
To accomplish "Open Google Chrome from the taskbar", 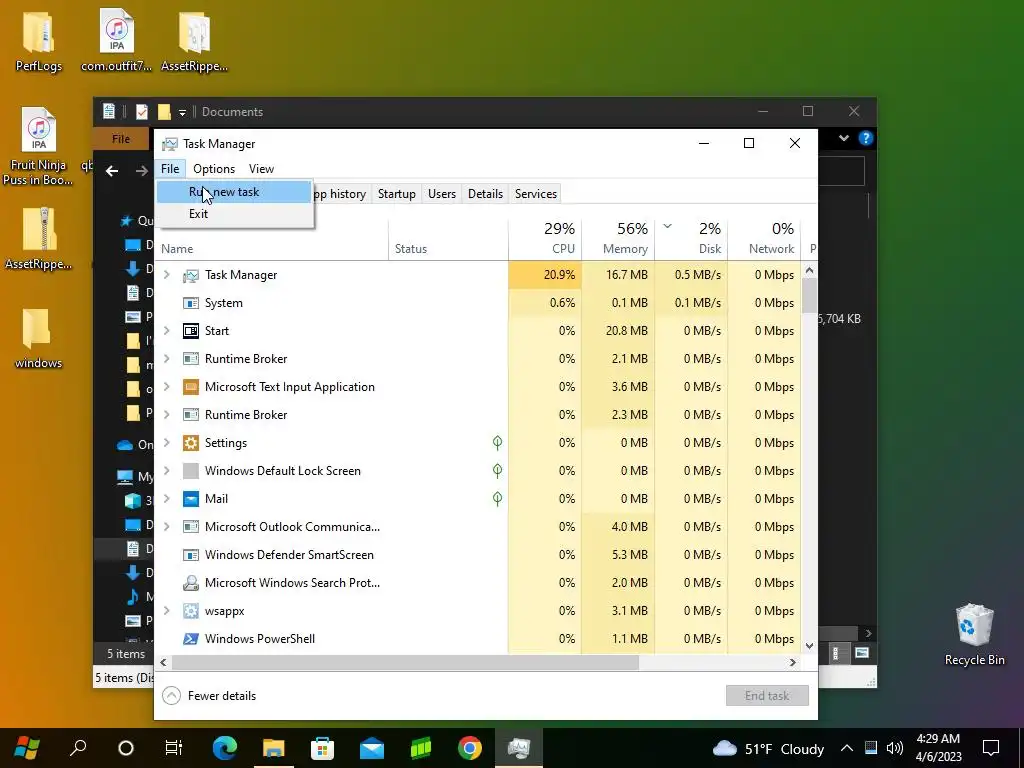I will coord(470,748).
